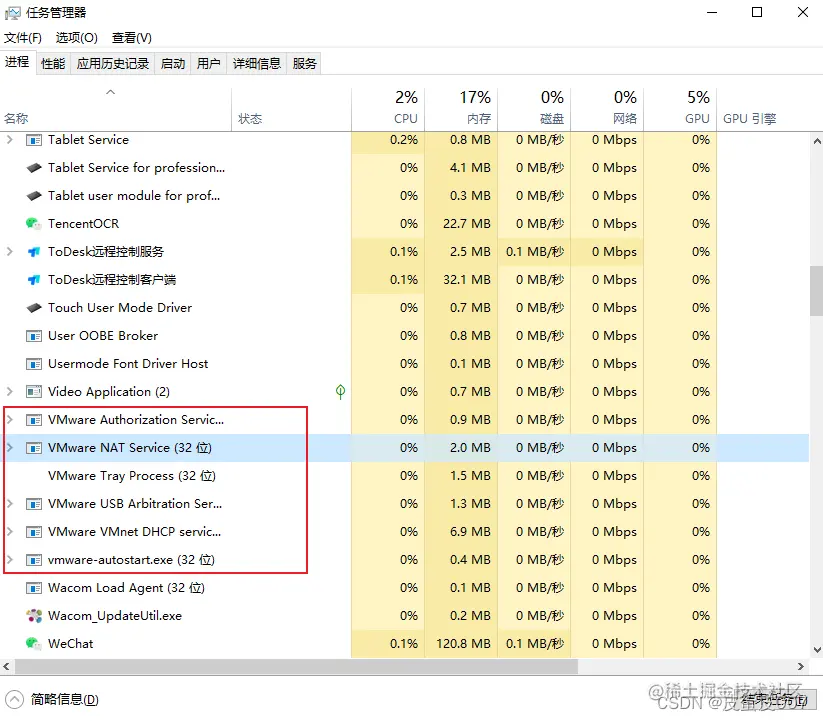Sort processes by 网络 column

click(607, 110)
